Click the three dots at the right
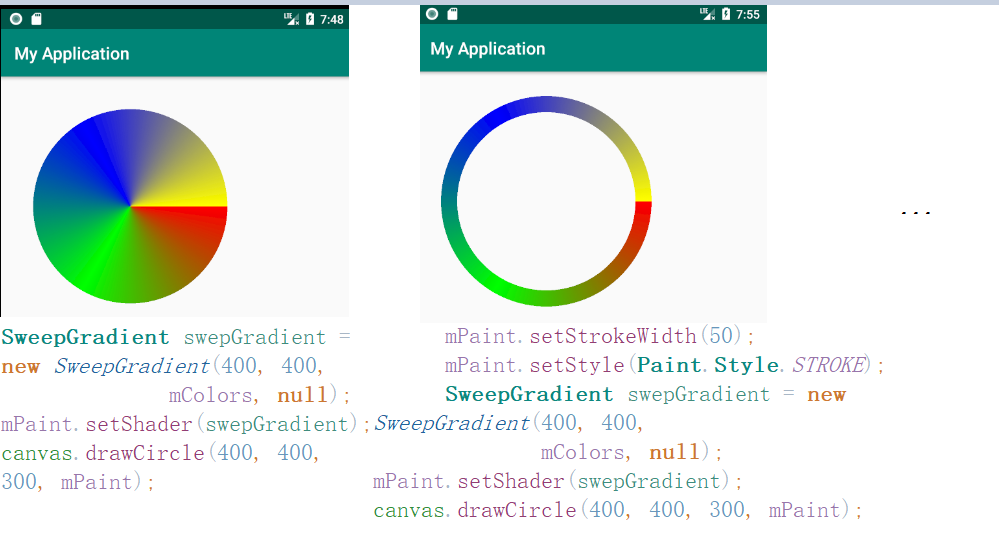This screenshot has width=999, height=549. pos(916,213)
